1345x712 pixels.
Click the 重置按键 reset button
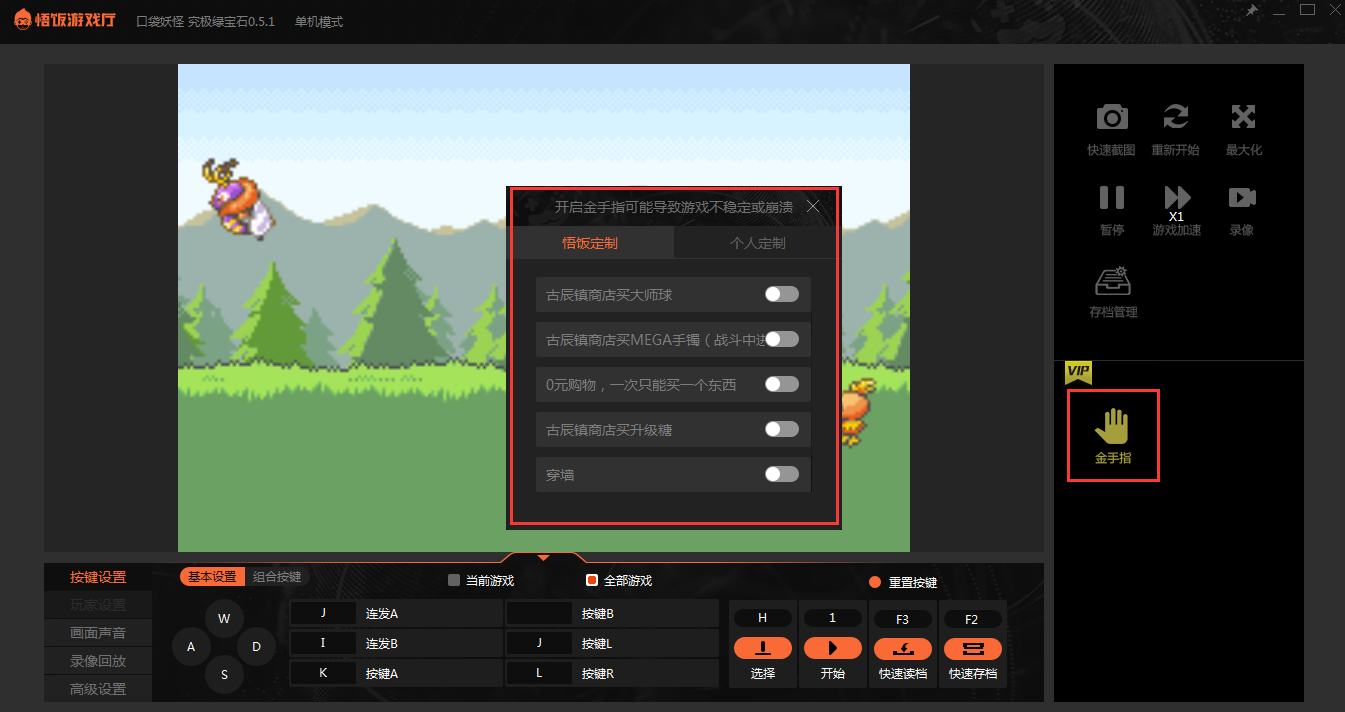pyautogui.click(x=904, y=582)
